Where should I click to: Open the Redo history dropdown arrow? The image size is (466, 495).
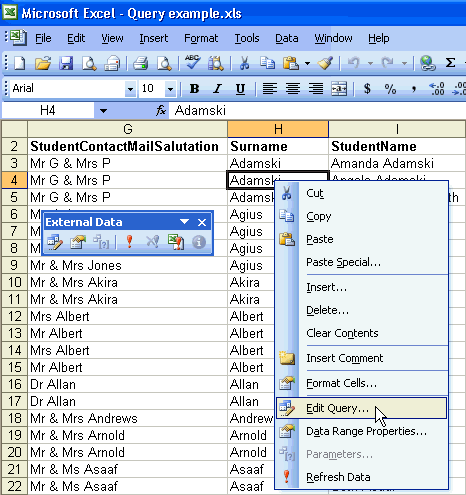404,63
